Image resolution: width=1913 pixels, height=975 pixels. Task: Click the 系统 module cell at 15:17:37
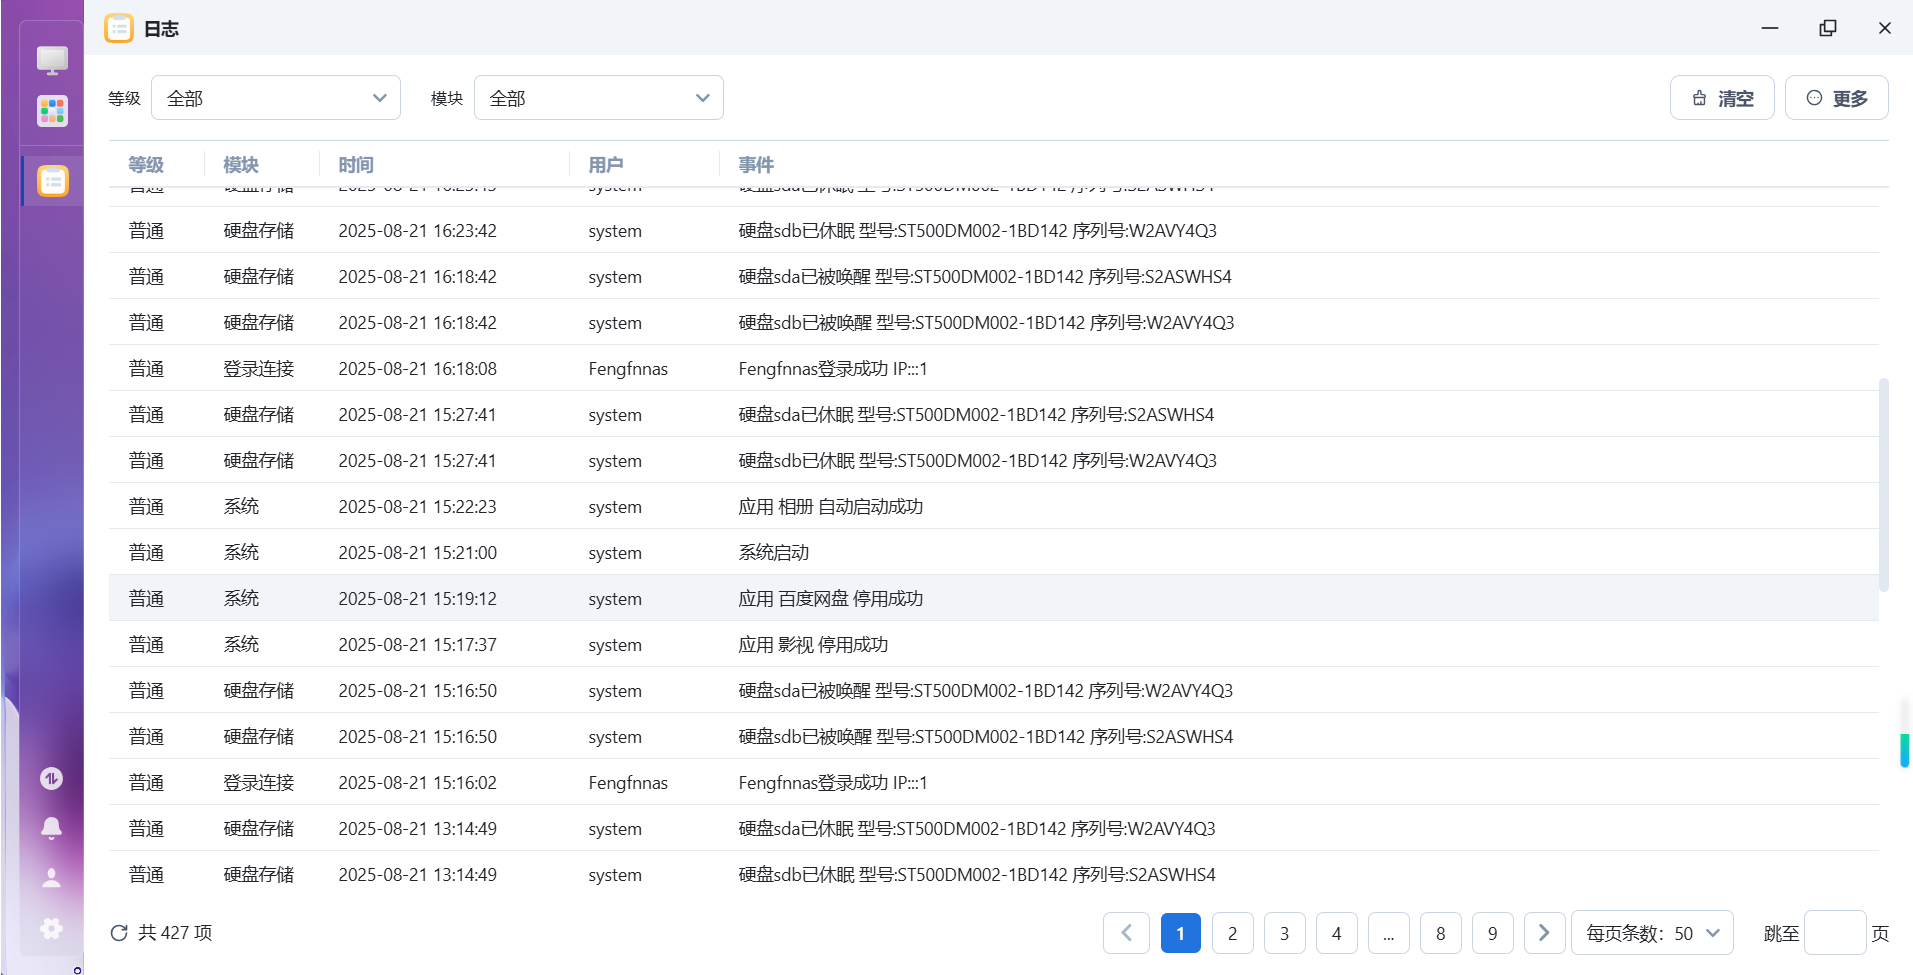click(x=241, y=644)
